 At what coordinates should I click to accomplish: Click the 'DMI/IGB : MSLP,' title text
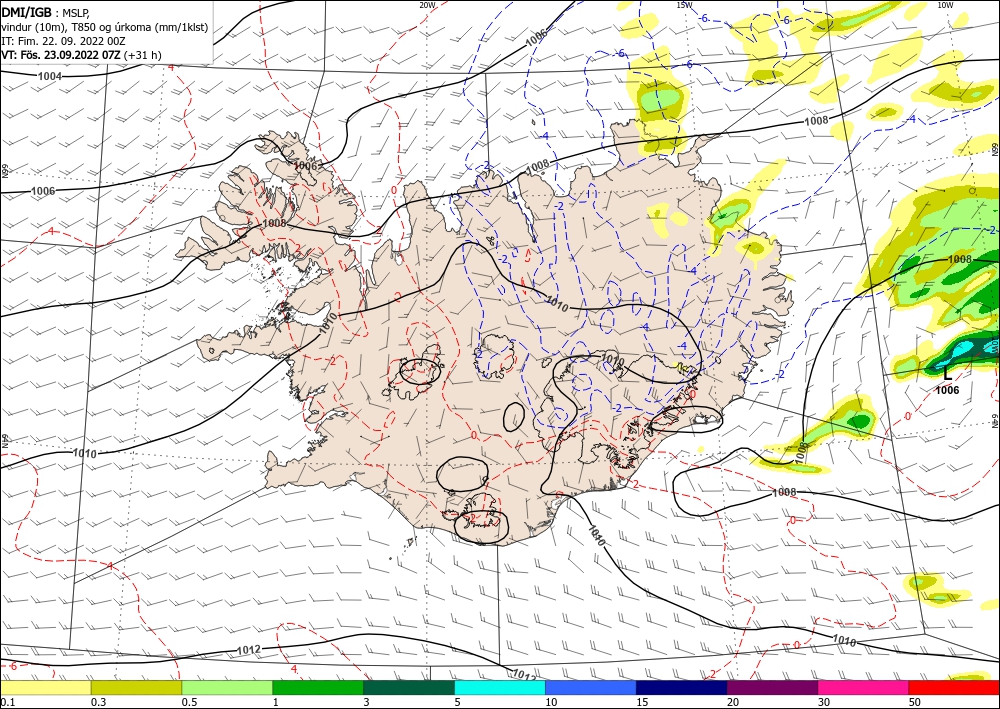coord(45,11)
